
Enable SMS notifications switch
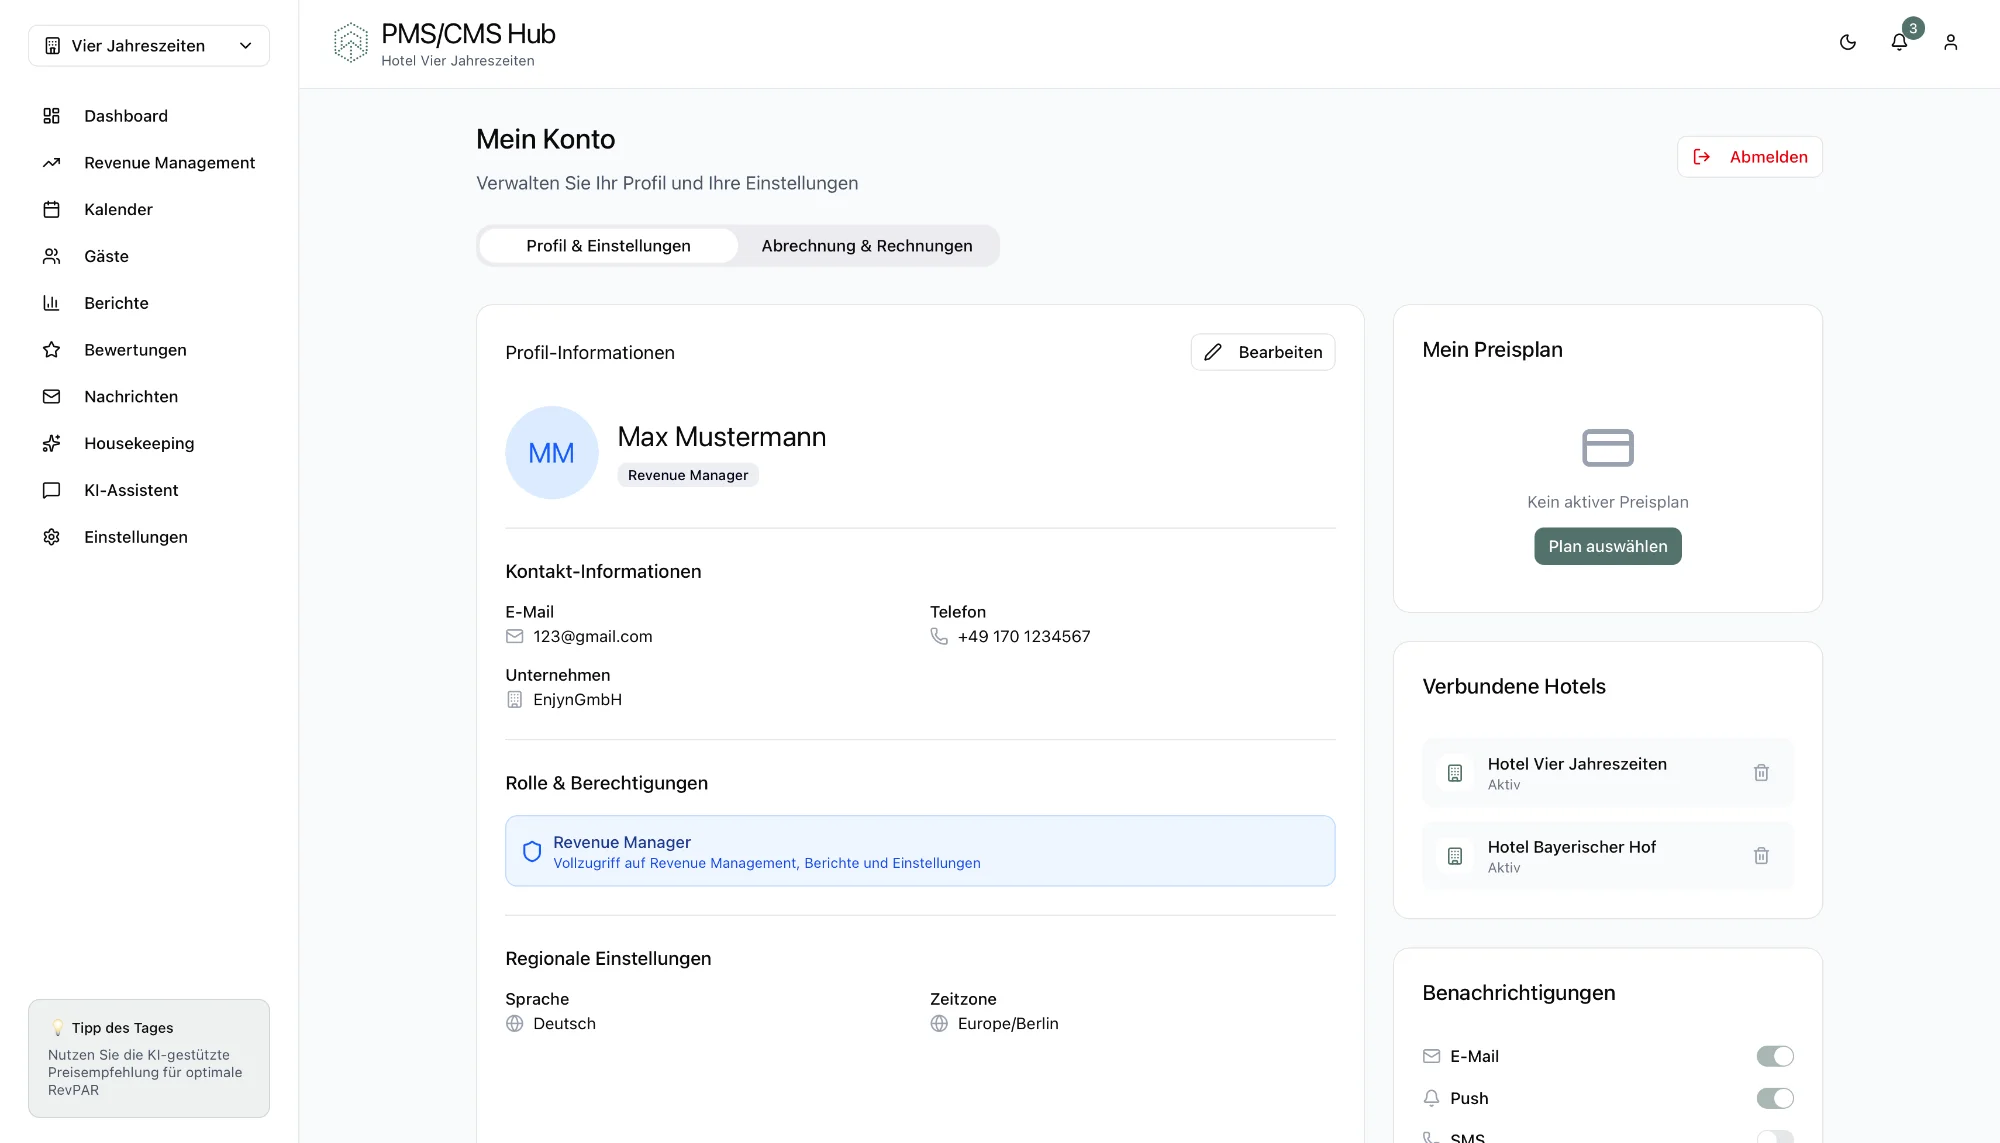[1774, 1137]
